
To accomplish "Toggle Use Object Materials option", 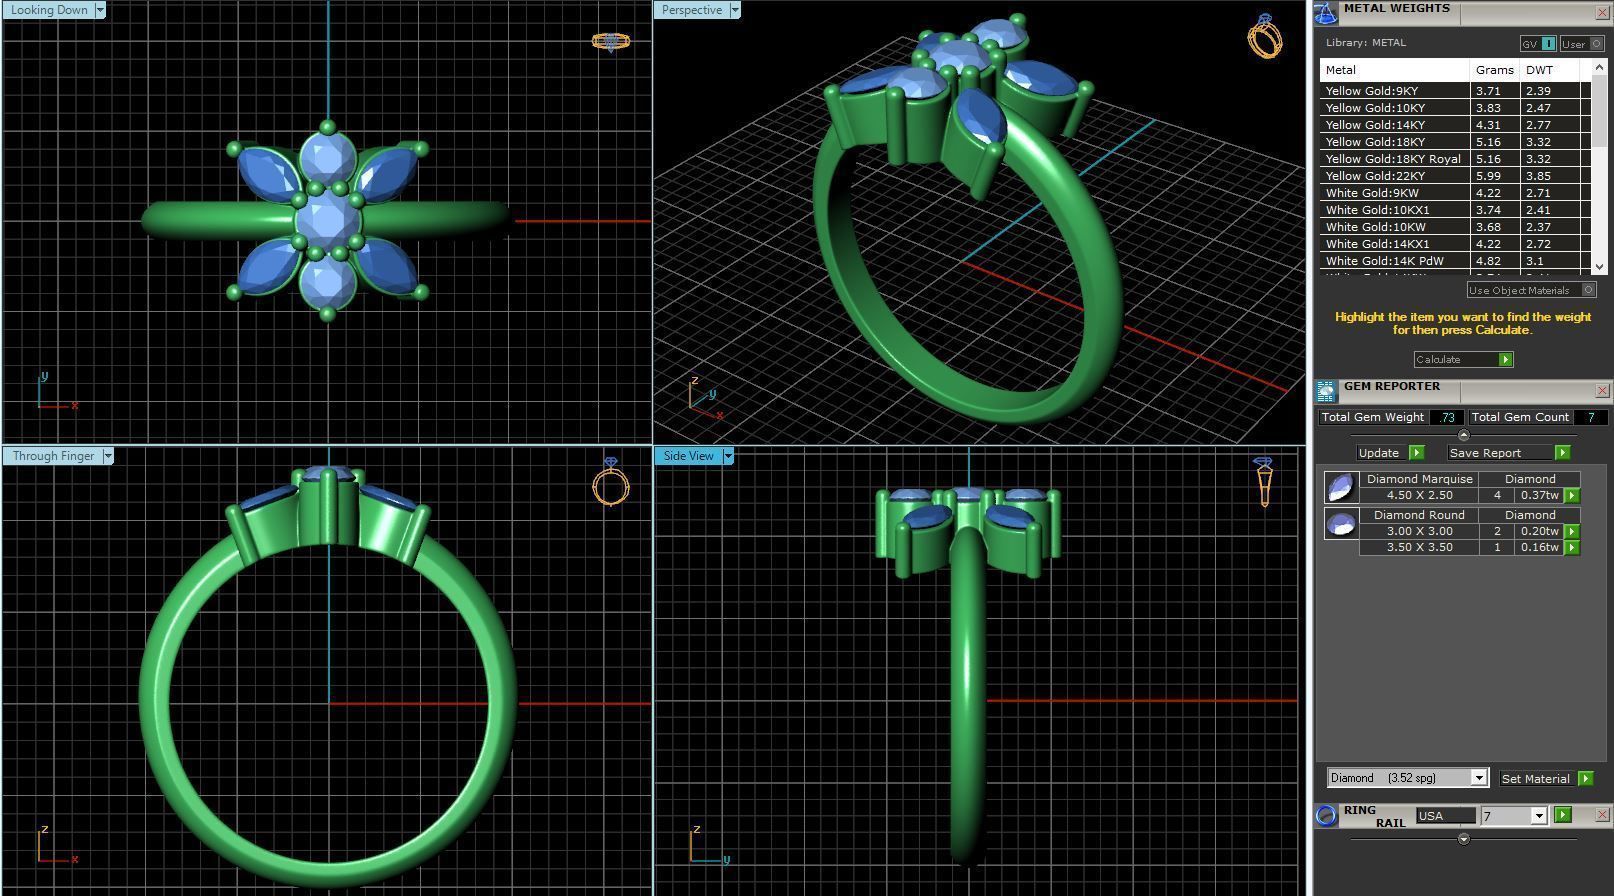I will pos(1531,290).
